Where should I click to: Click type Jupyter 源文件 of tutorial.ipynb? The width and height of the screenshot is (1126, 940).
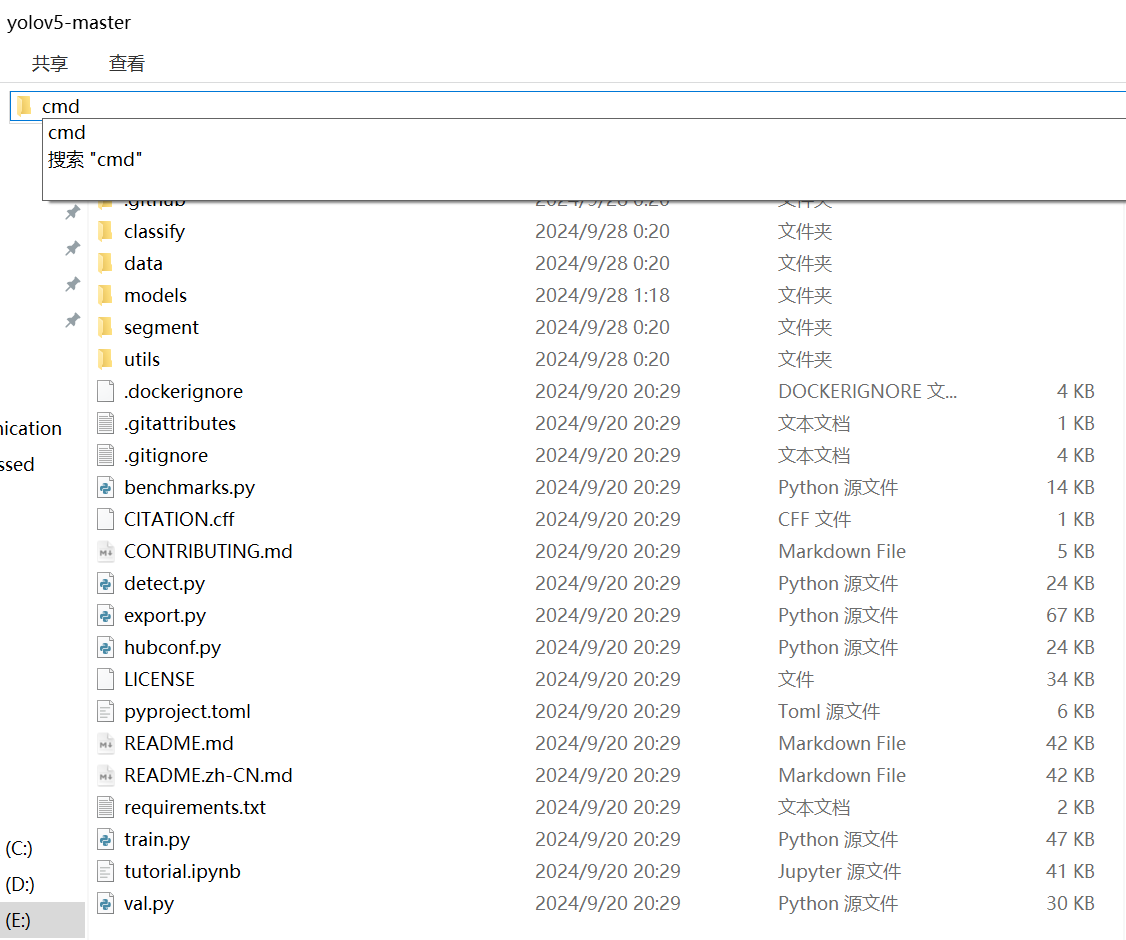[839, 871]
